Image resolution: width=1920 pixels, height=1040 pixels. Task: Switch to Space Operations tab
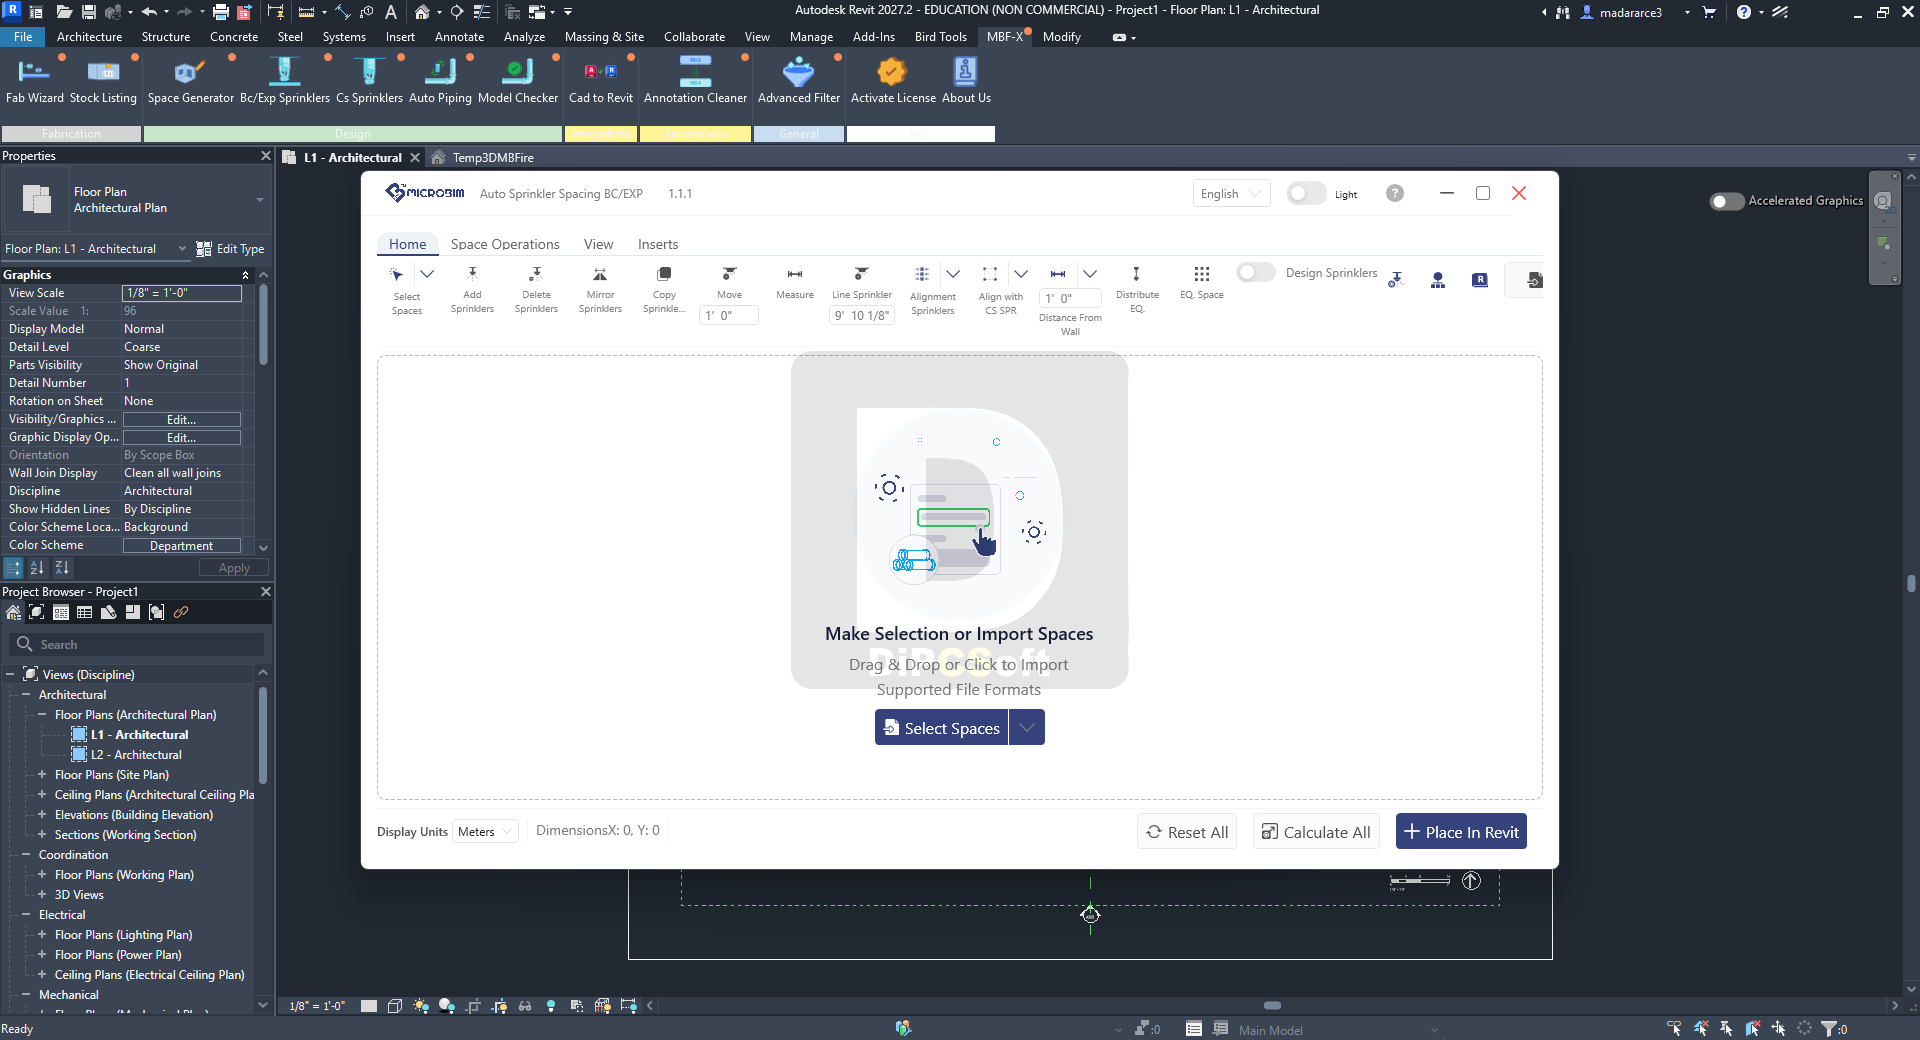[505, 244]
